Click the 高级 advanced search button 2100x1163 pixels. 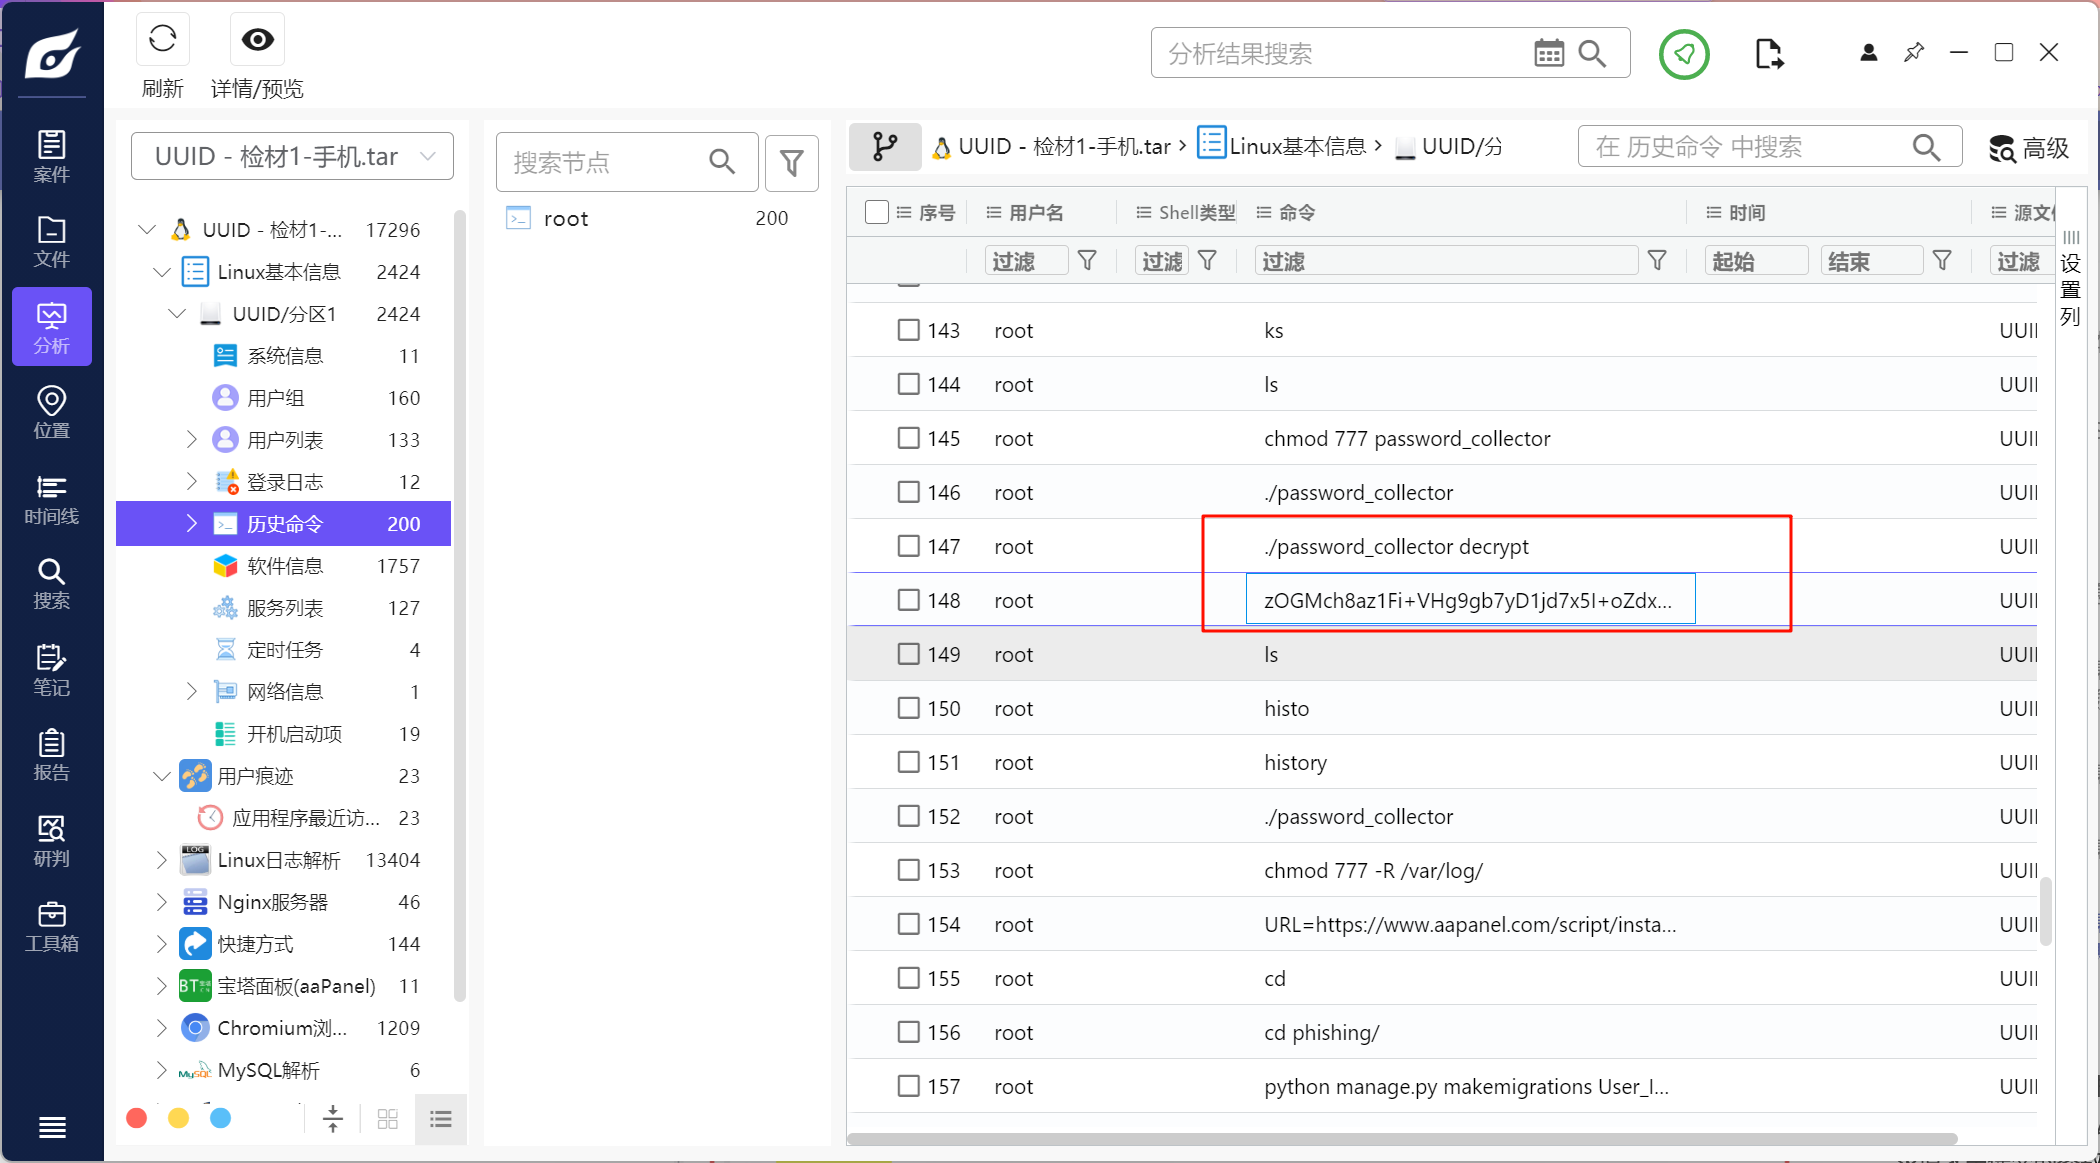2028,148
